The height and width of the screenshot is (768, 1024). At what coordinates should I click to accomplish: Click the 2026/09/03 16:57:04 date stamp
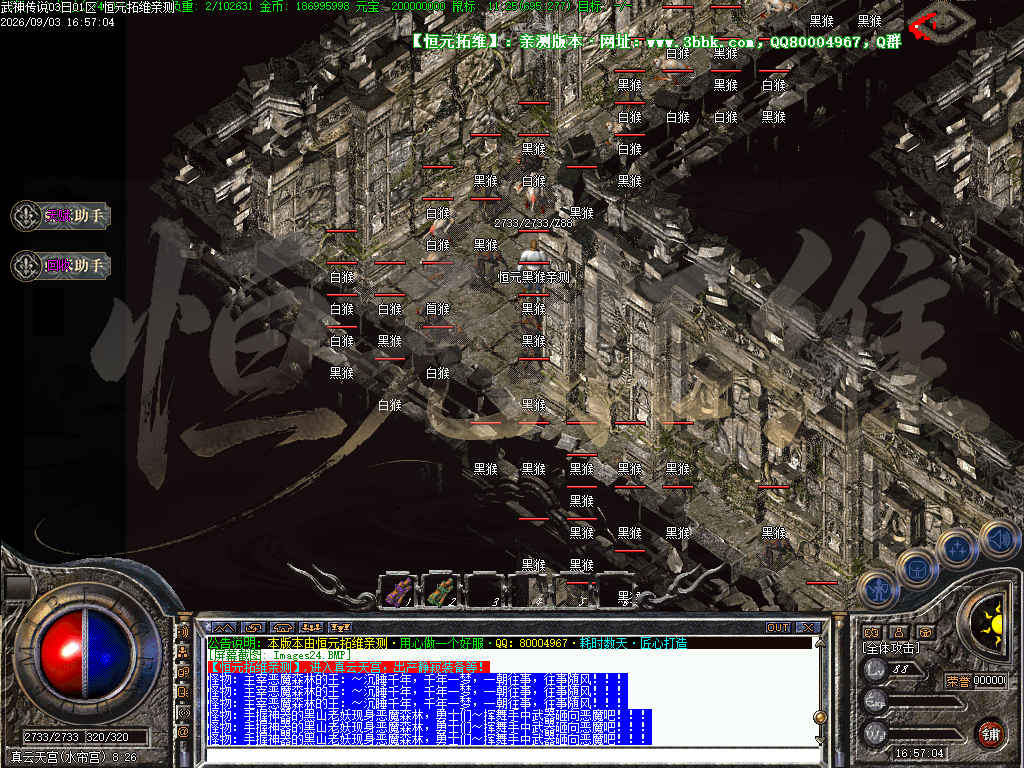pos(57,22)
